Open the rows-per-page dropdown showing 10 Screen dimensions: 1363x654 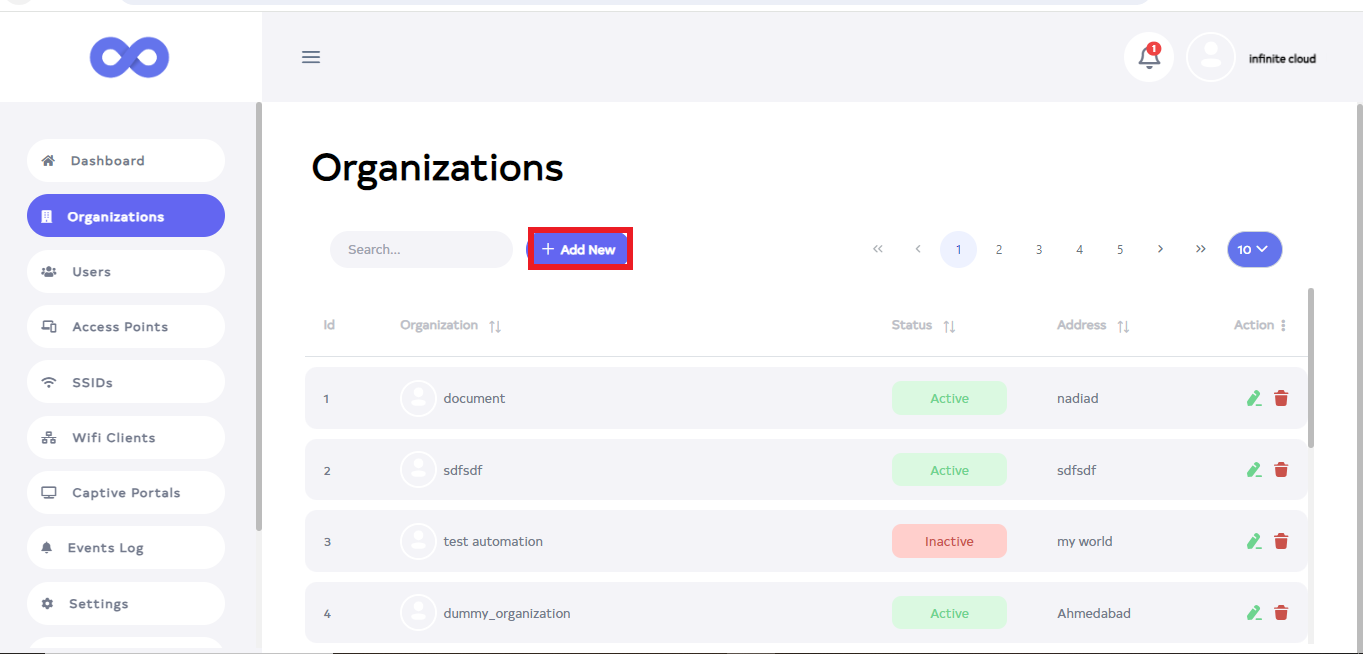[x=1254, y=249]
